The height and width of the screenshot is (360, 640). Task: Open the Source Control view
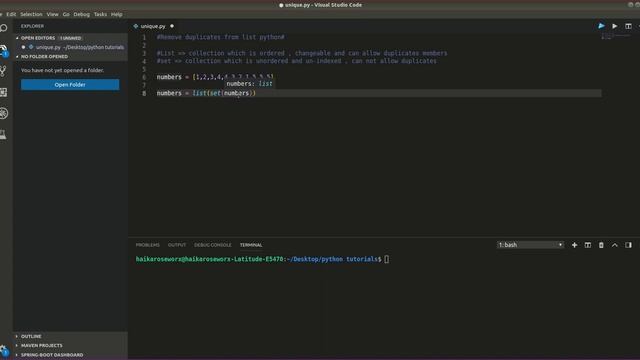coord(3,71)
